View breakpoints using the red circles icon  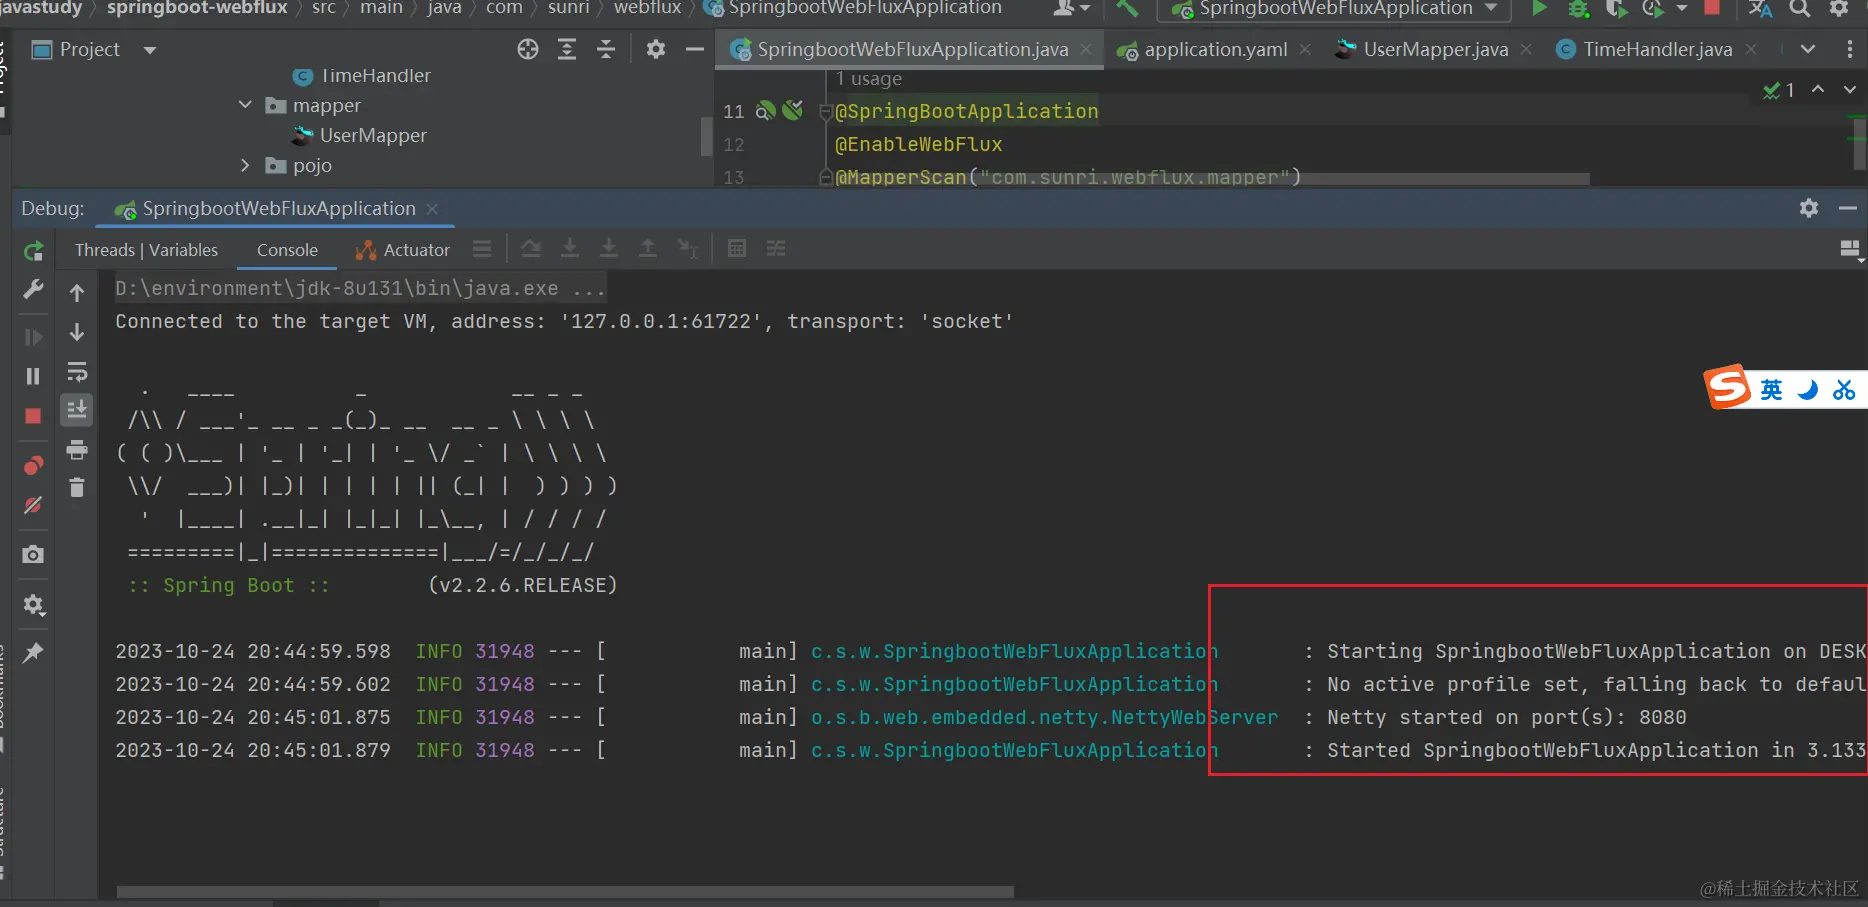[33, 466]
